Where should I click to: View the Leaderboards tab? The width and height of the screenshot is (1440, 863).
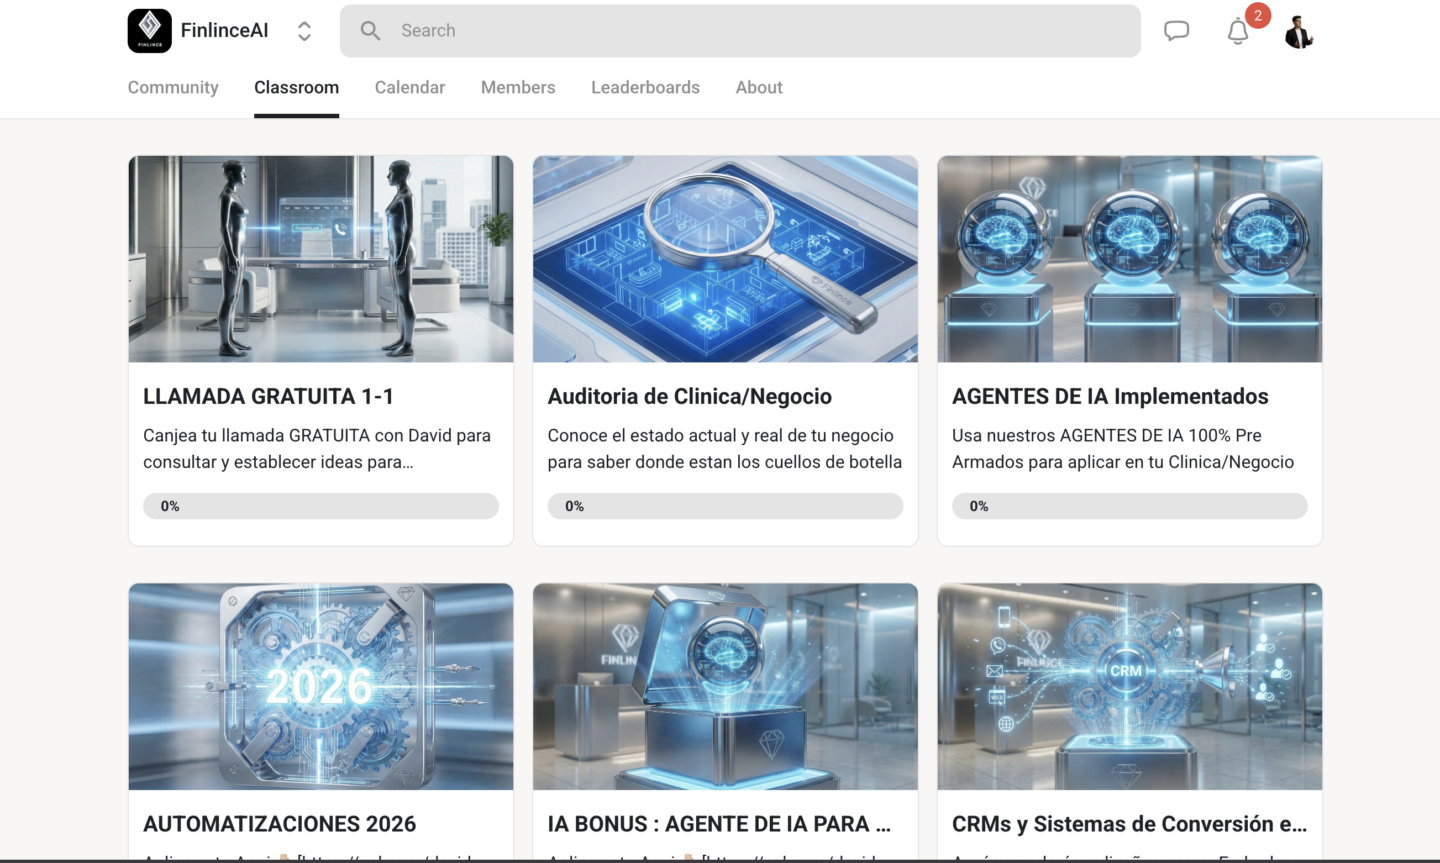[x=645, y=87]
